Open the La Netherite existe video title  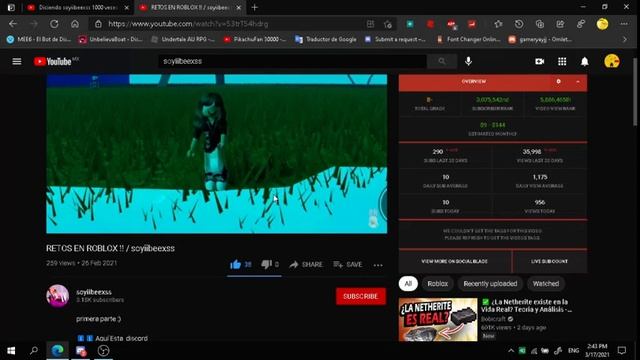point(527,306)
